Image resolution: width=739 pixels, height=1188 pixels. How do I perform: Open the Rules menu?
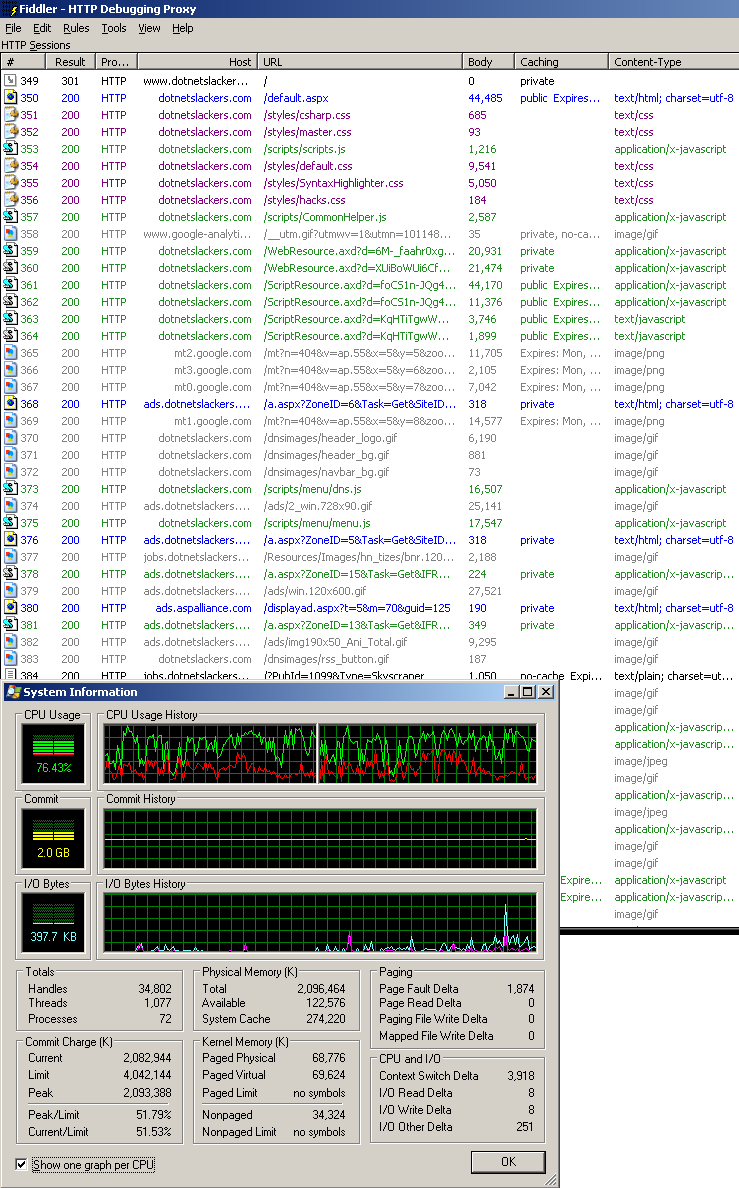tap(76, 28)
